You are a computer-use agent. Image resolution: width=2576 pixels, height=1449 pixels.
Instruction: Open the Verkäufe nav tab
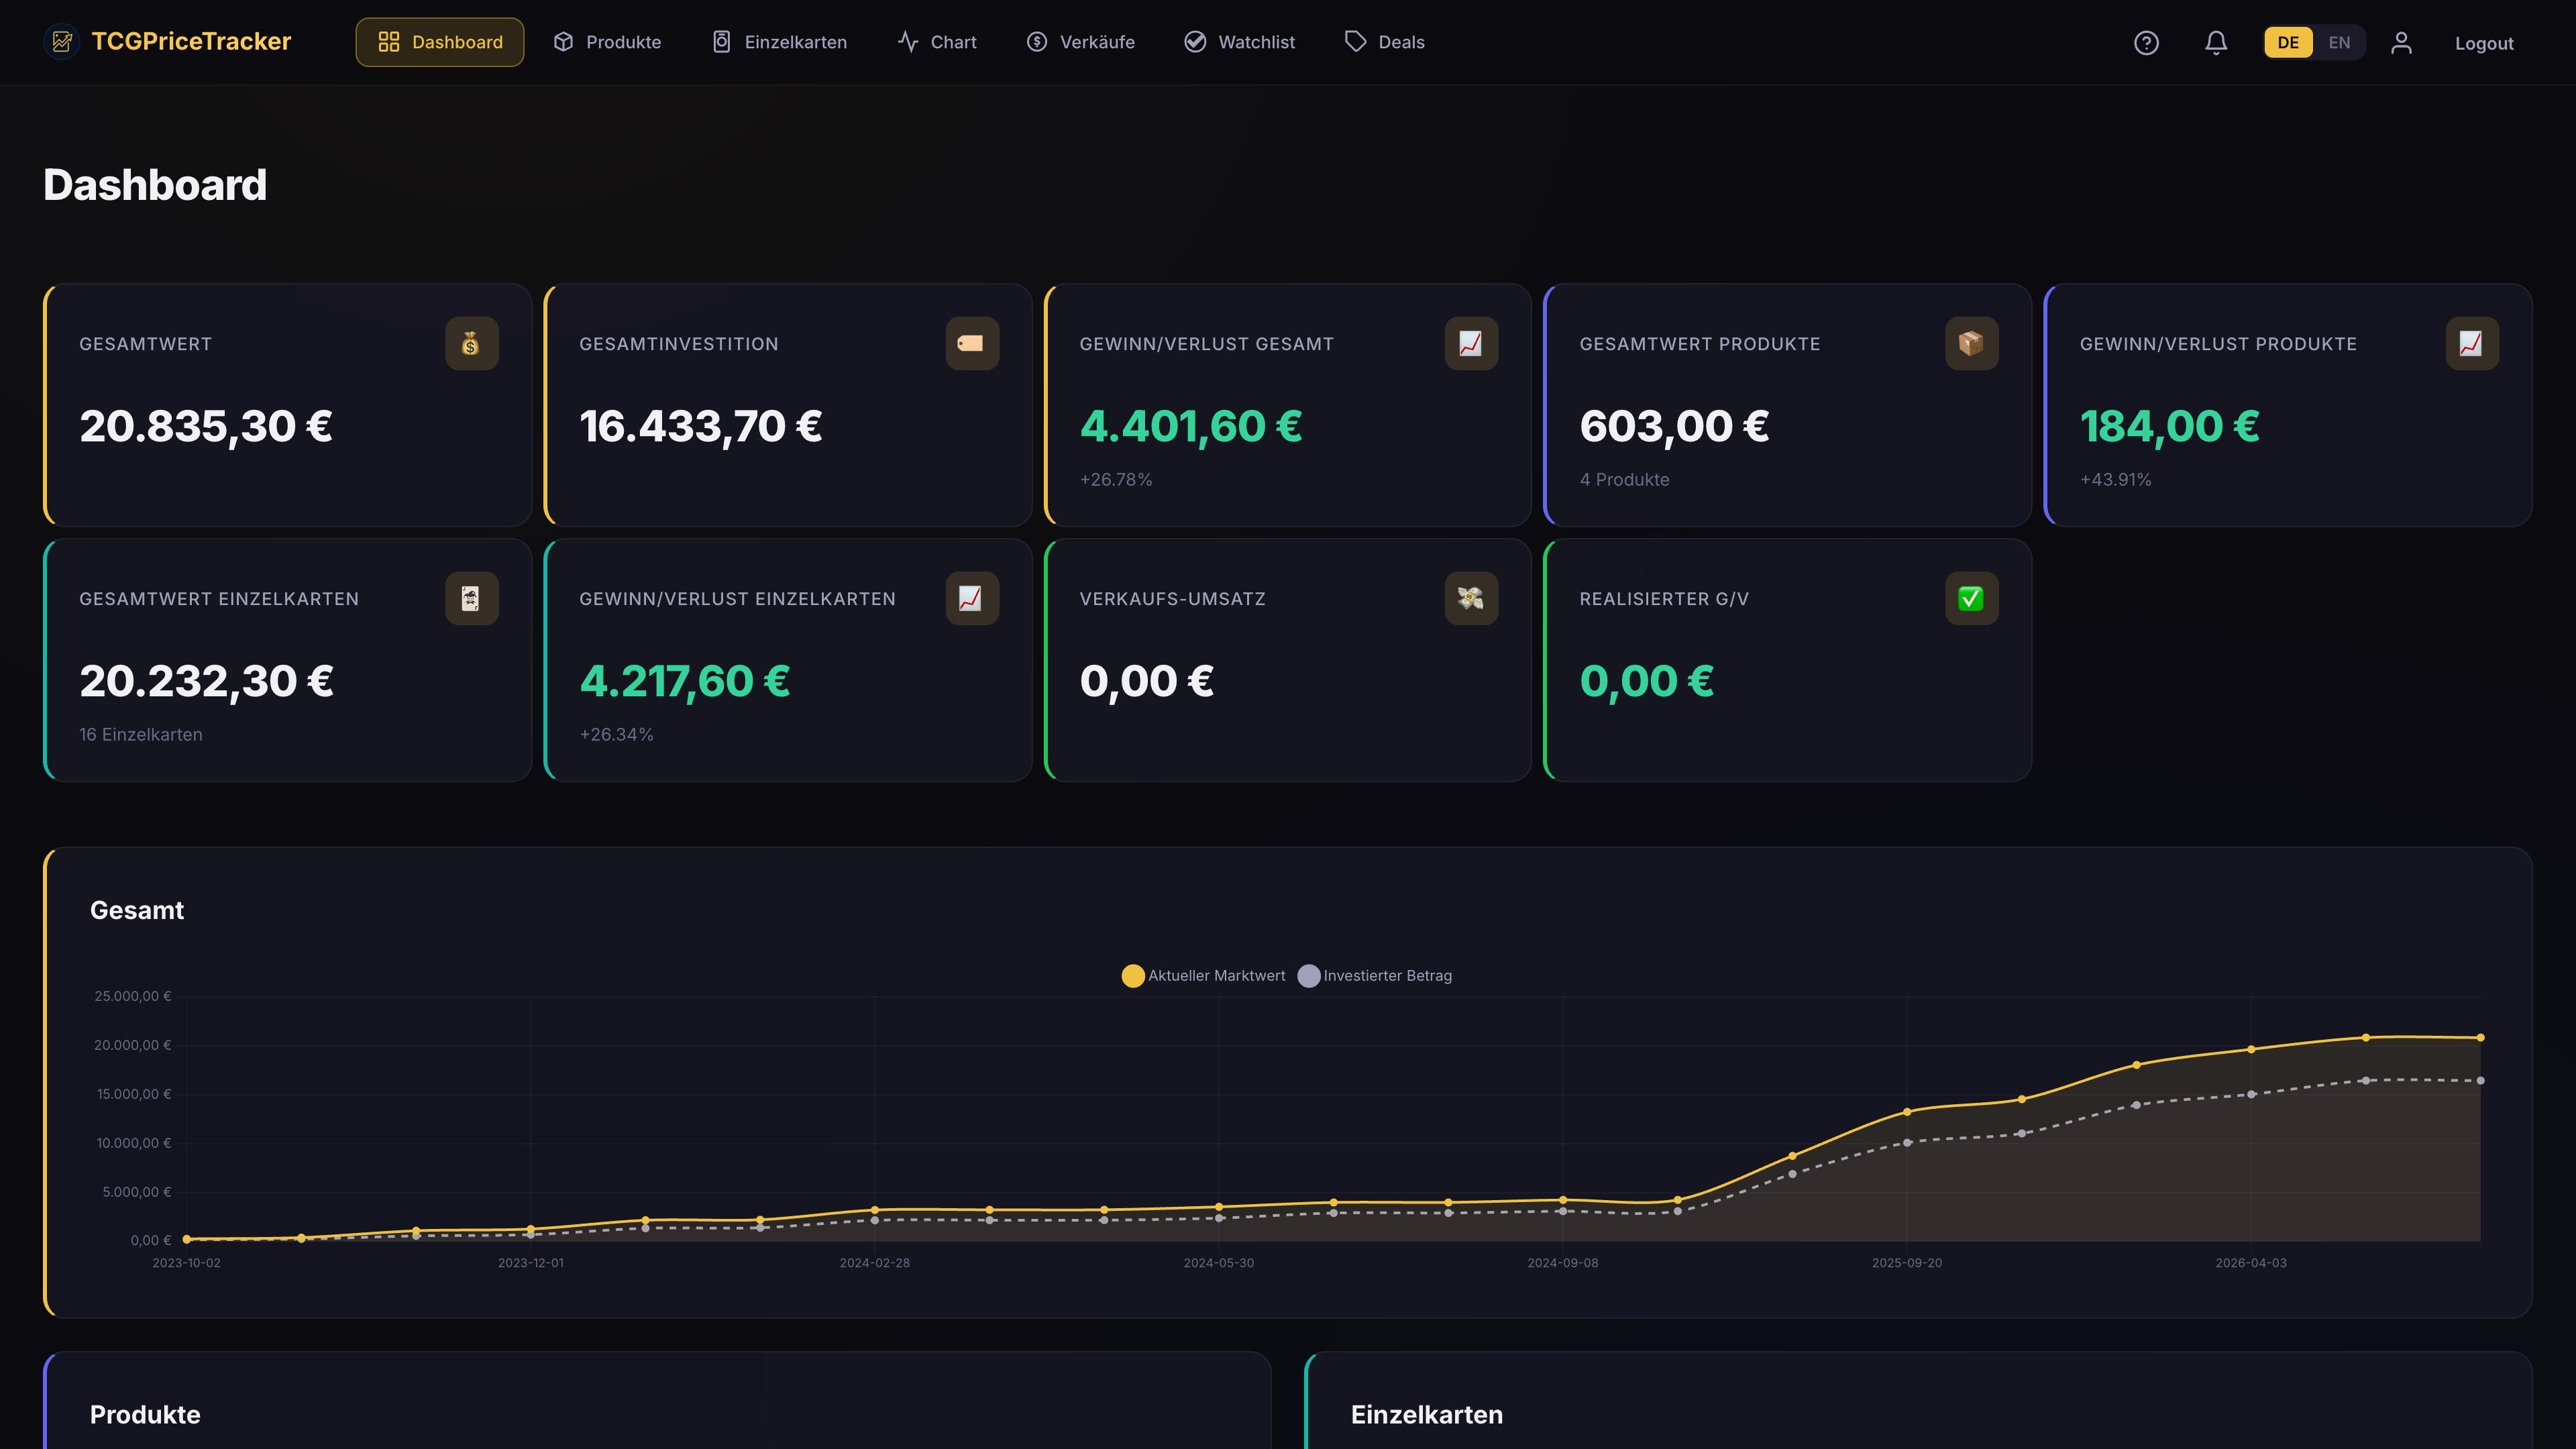point(1081,42)
